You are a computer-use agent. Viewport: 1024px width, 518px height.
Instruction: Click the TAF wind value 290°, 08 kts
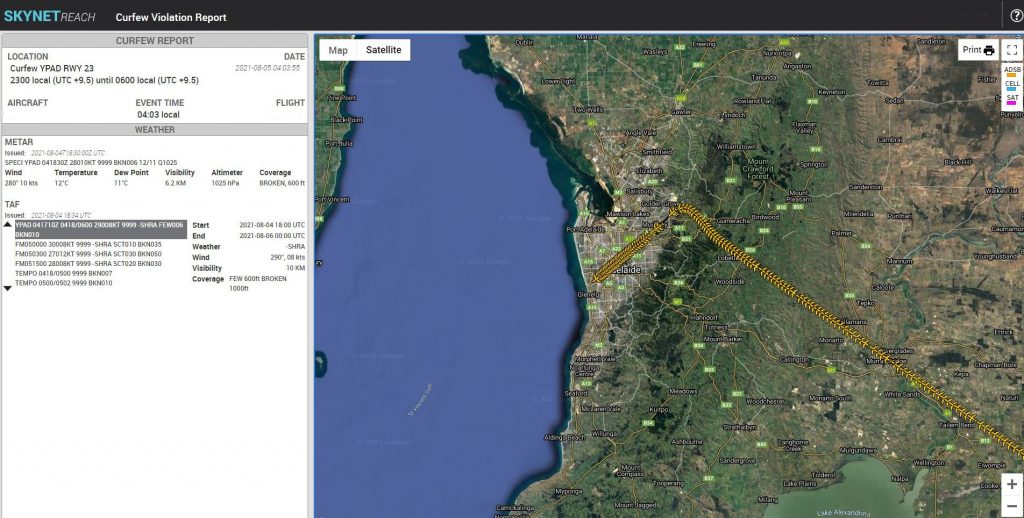coord(286,257)
